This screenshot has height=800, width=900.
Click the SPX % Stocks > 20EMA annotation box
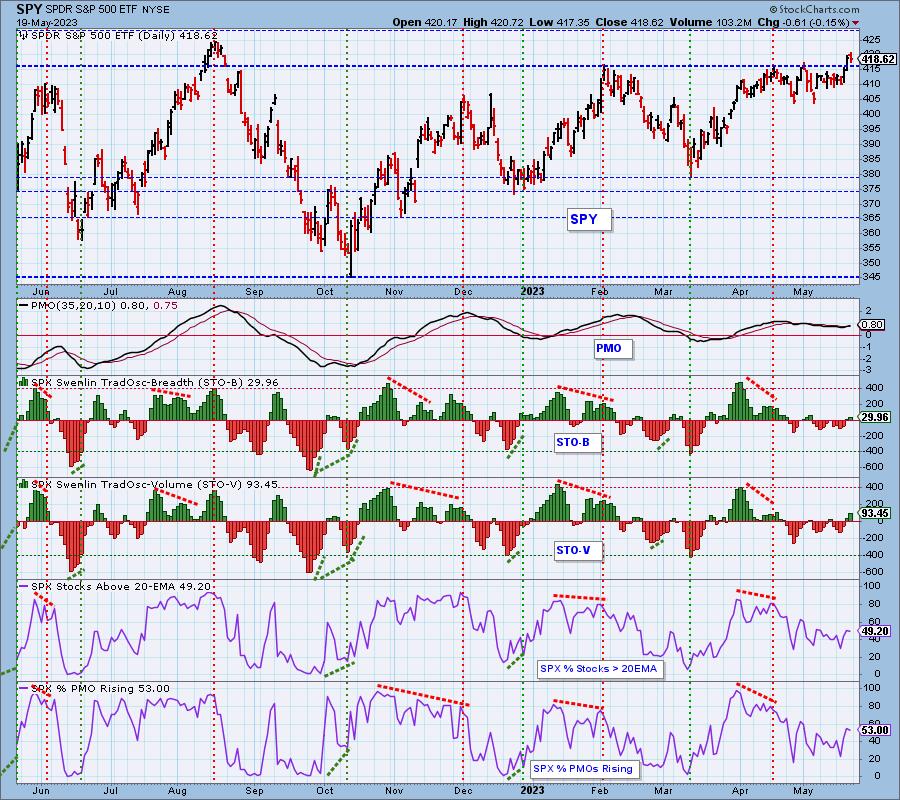[600, 669]
